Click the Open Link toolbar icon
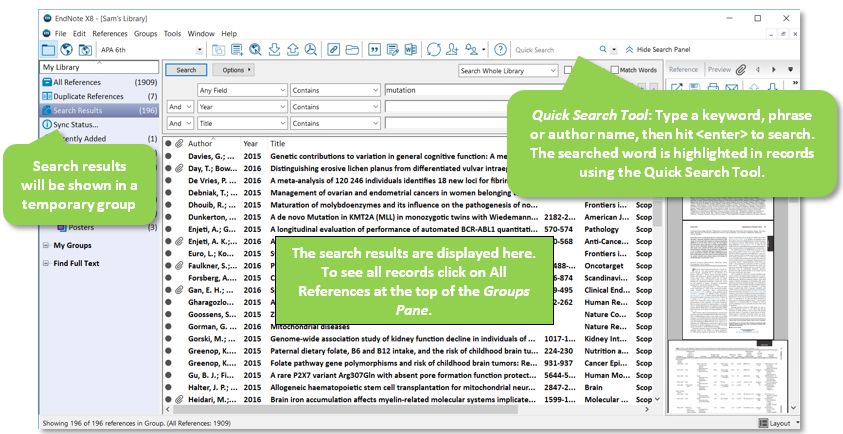843x434 pixels. pos(334,50)
